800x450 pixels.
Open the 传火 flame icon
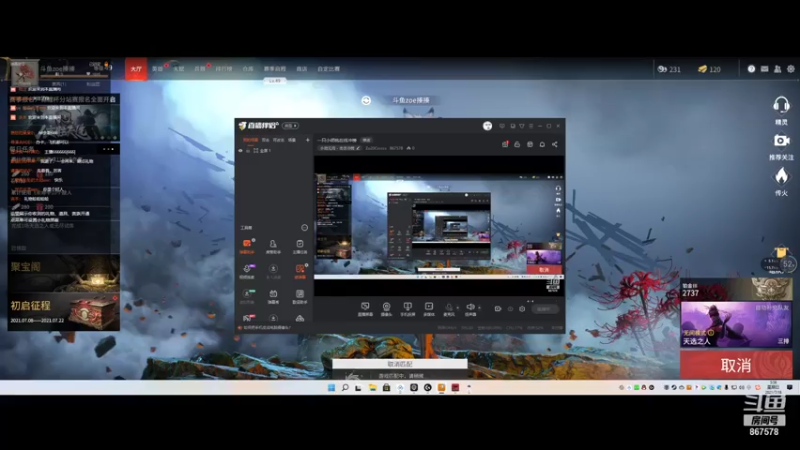pos(781,176)
